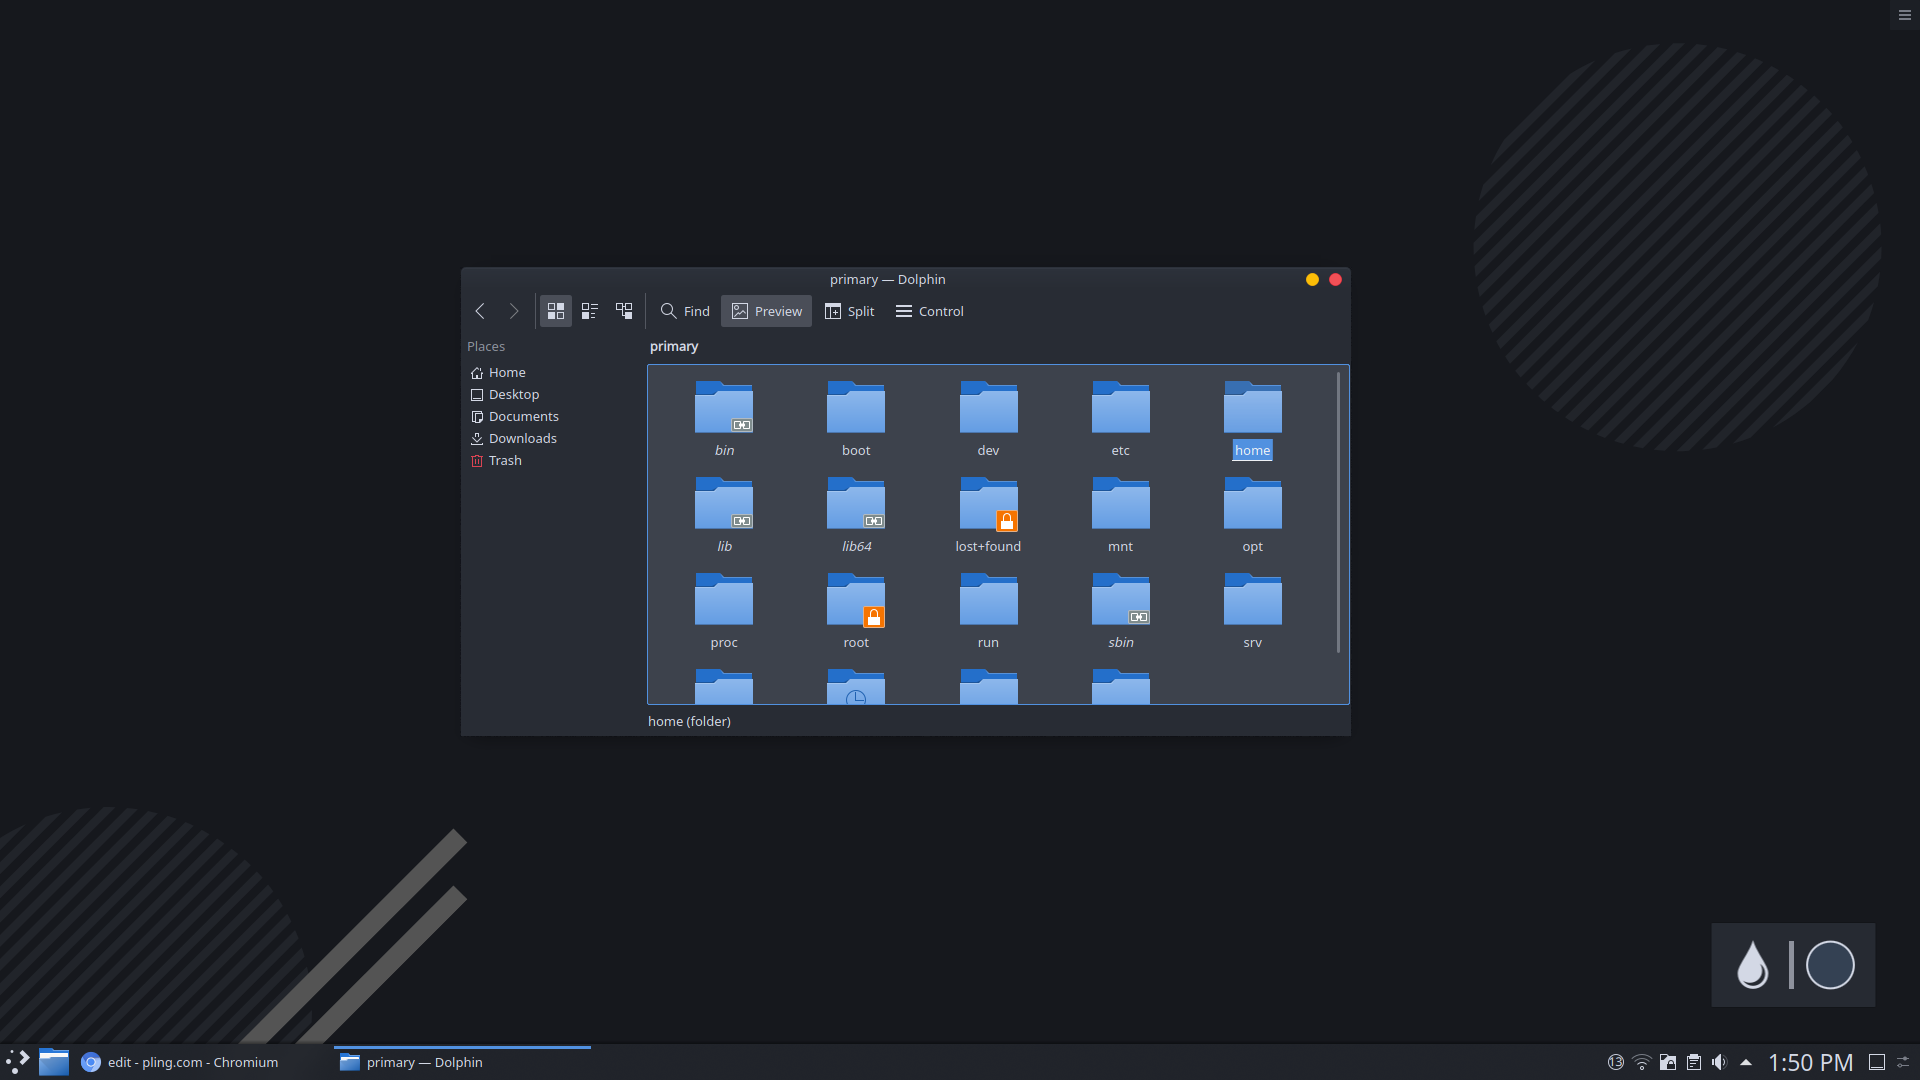Open the wifi network tray icon

[1642, 1062]
